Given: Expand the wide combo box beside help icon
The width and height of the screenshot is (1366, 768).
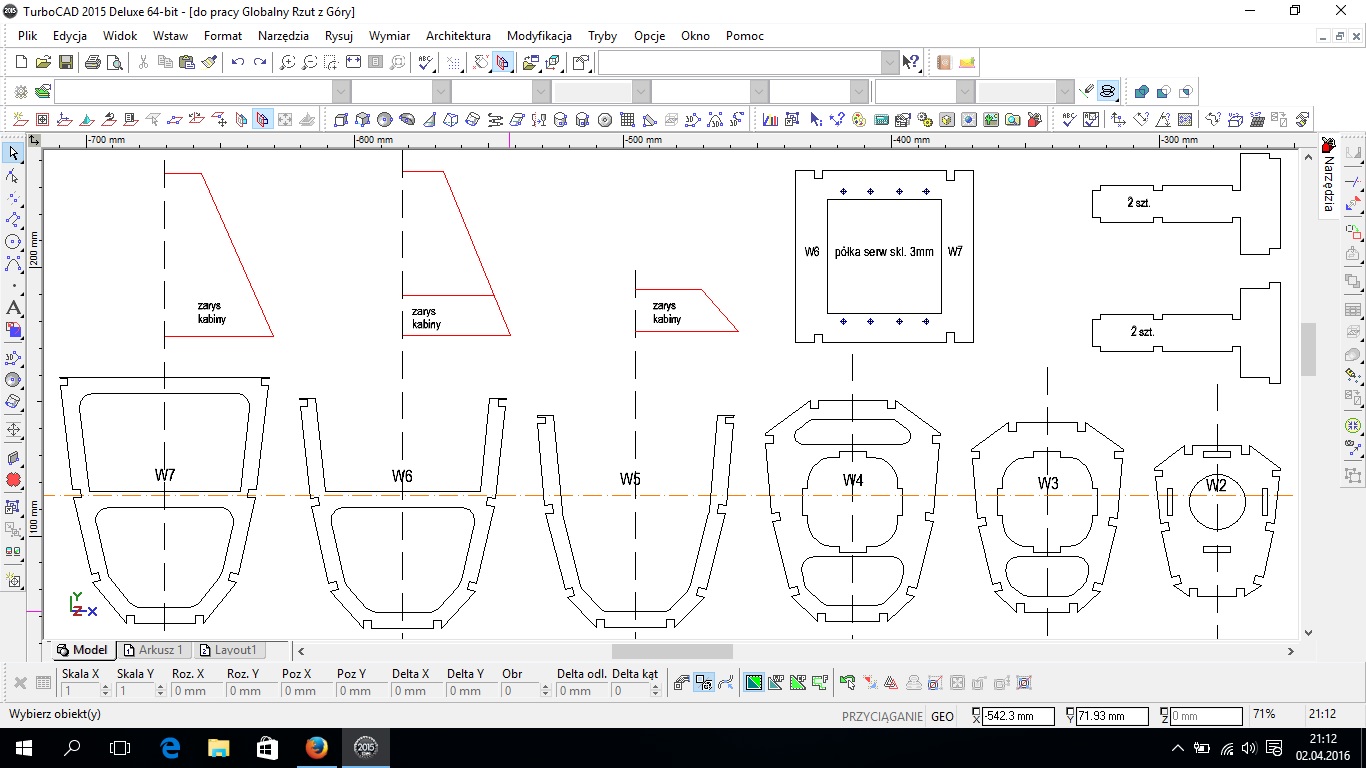Looking at the screenshot, I should [890, 62].
